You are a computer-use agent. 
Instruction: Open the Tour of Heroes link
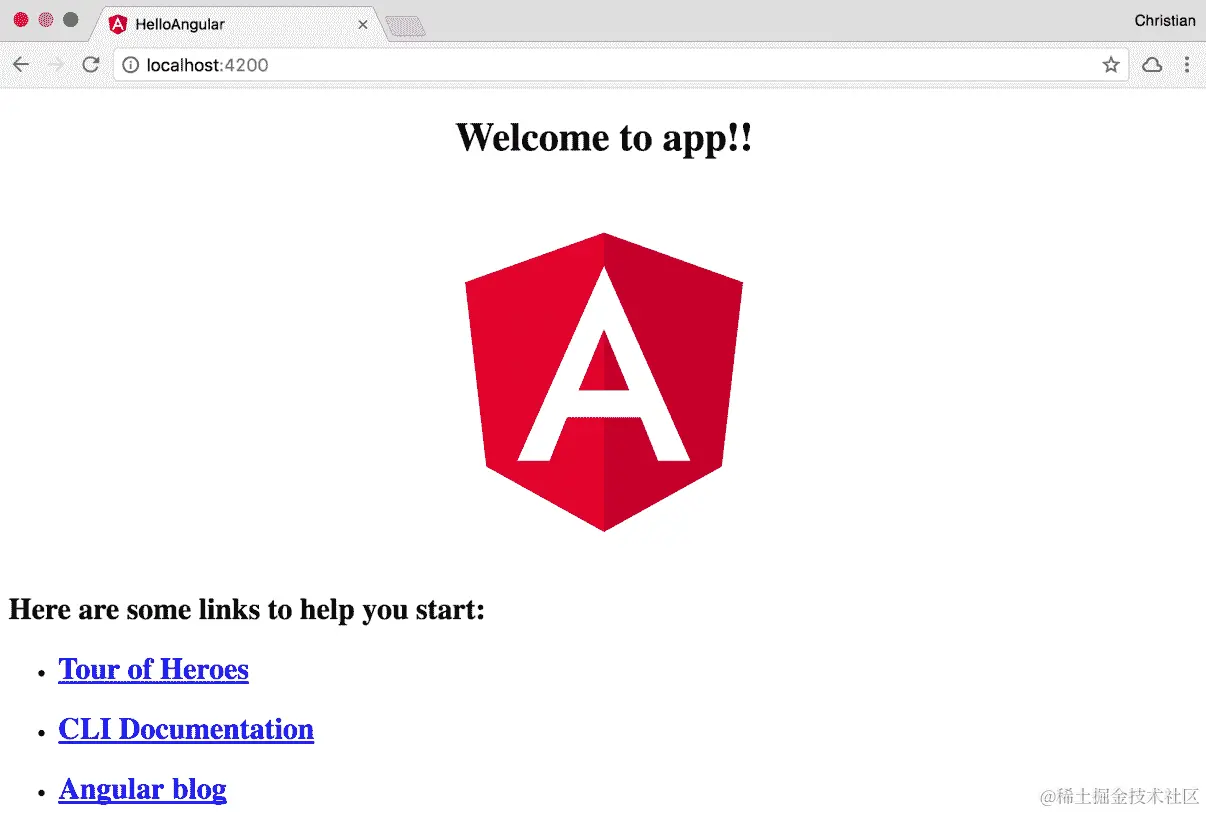[x=154, y=669]
